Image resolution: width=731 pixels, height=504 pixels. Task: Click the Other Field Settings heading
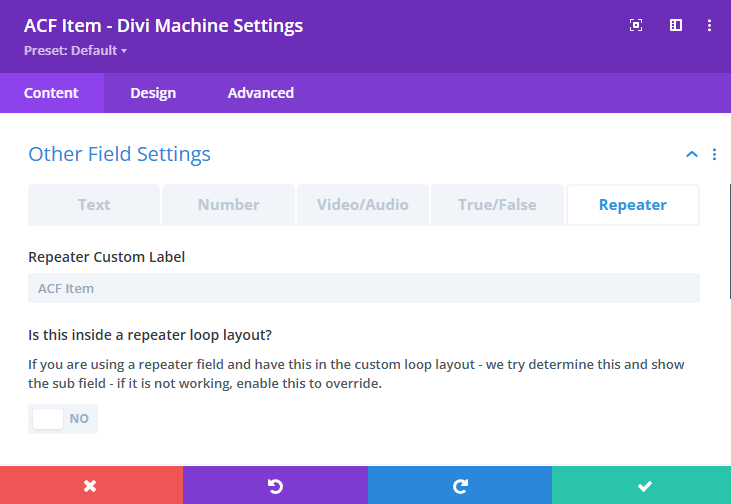pos(119,154)
